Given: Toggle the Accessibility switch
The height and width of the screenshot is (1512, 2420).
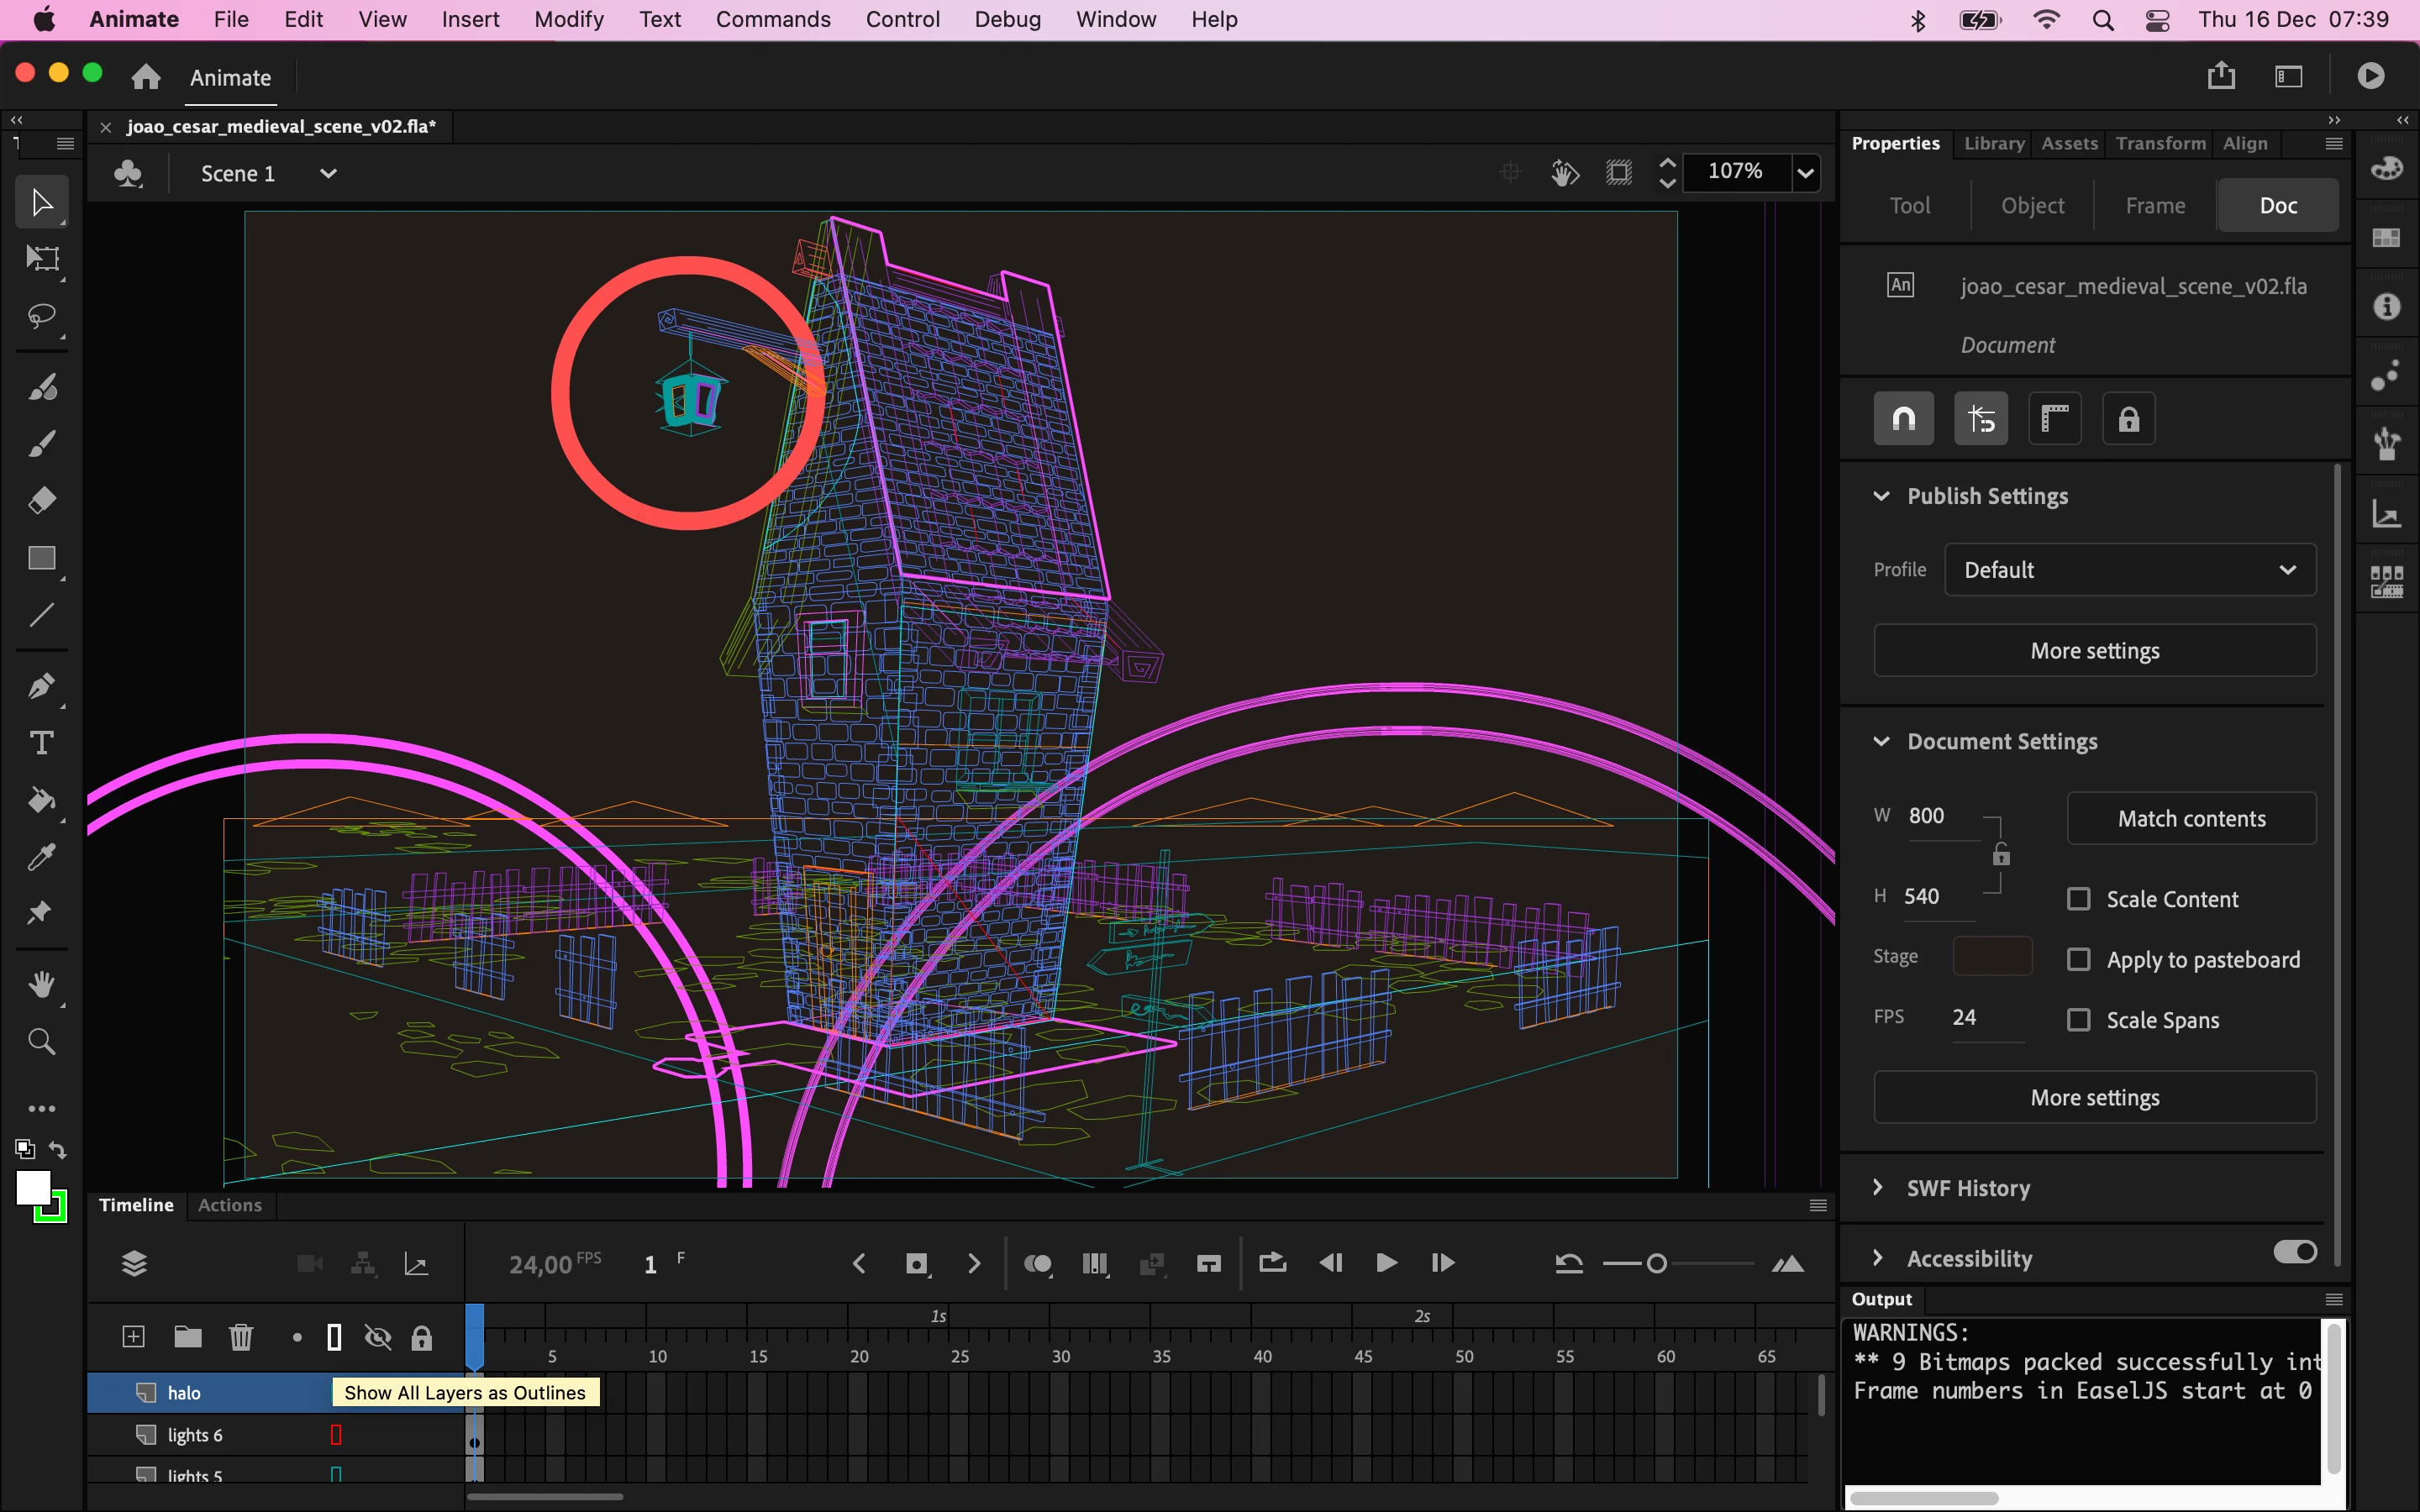Looking at the screenshot, I should point(2294,1253).
